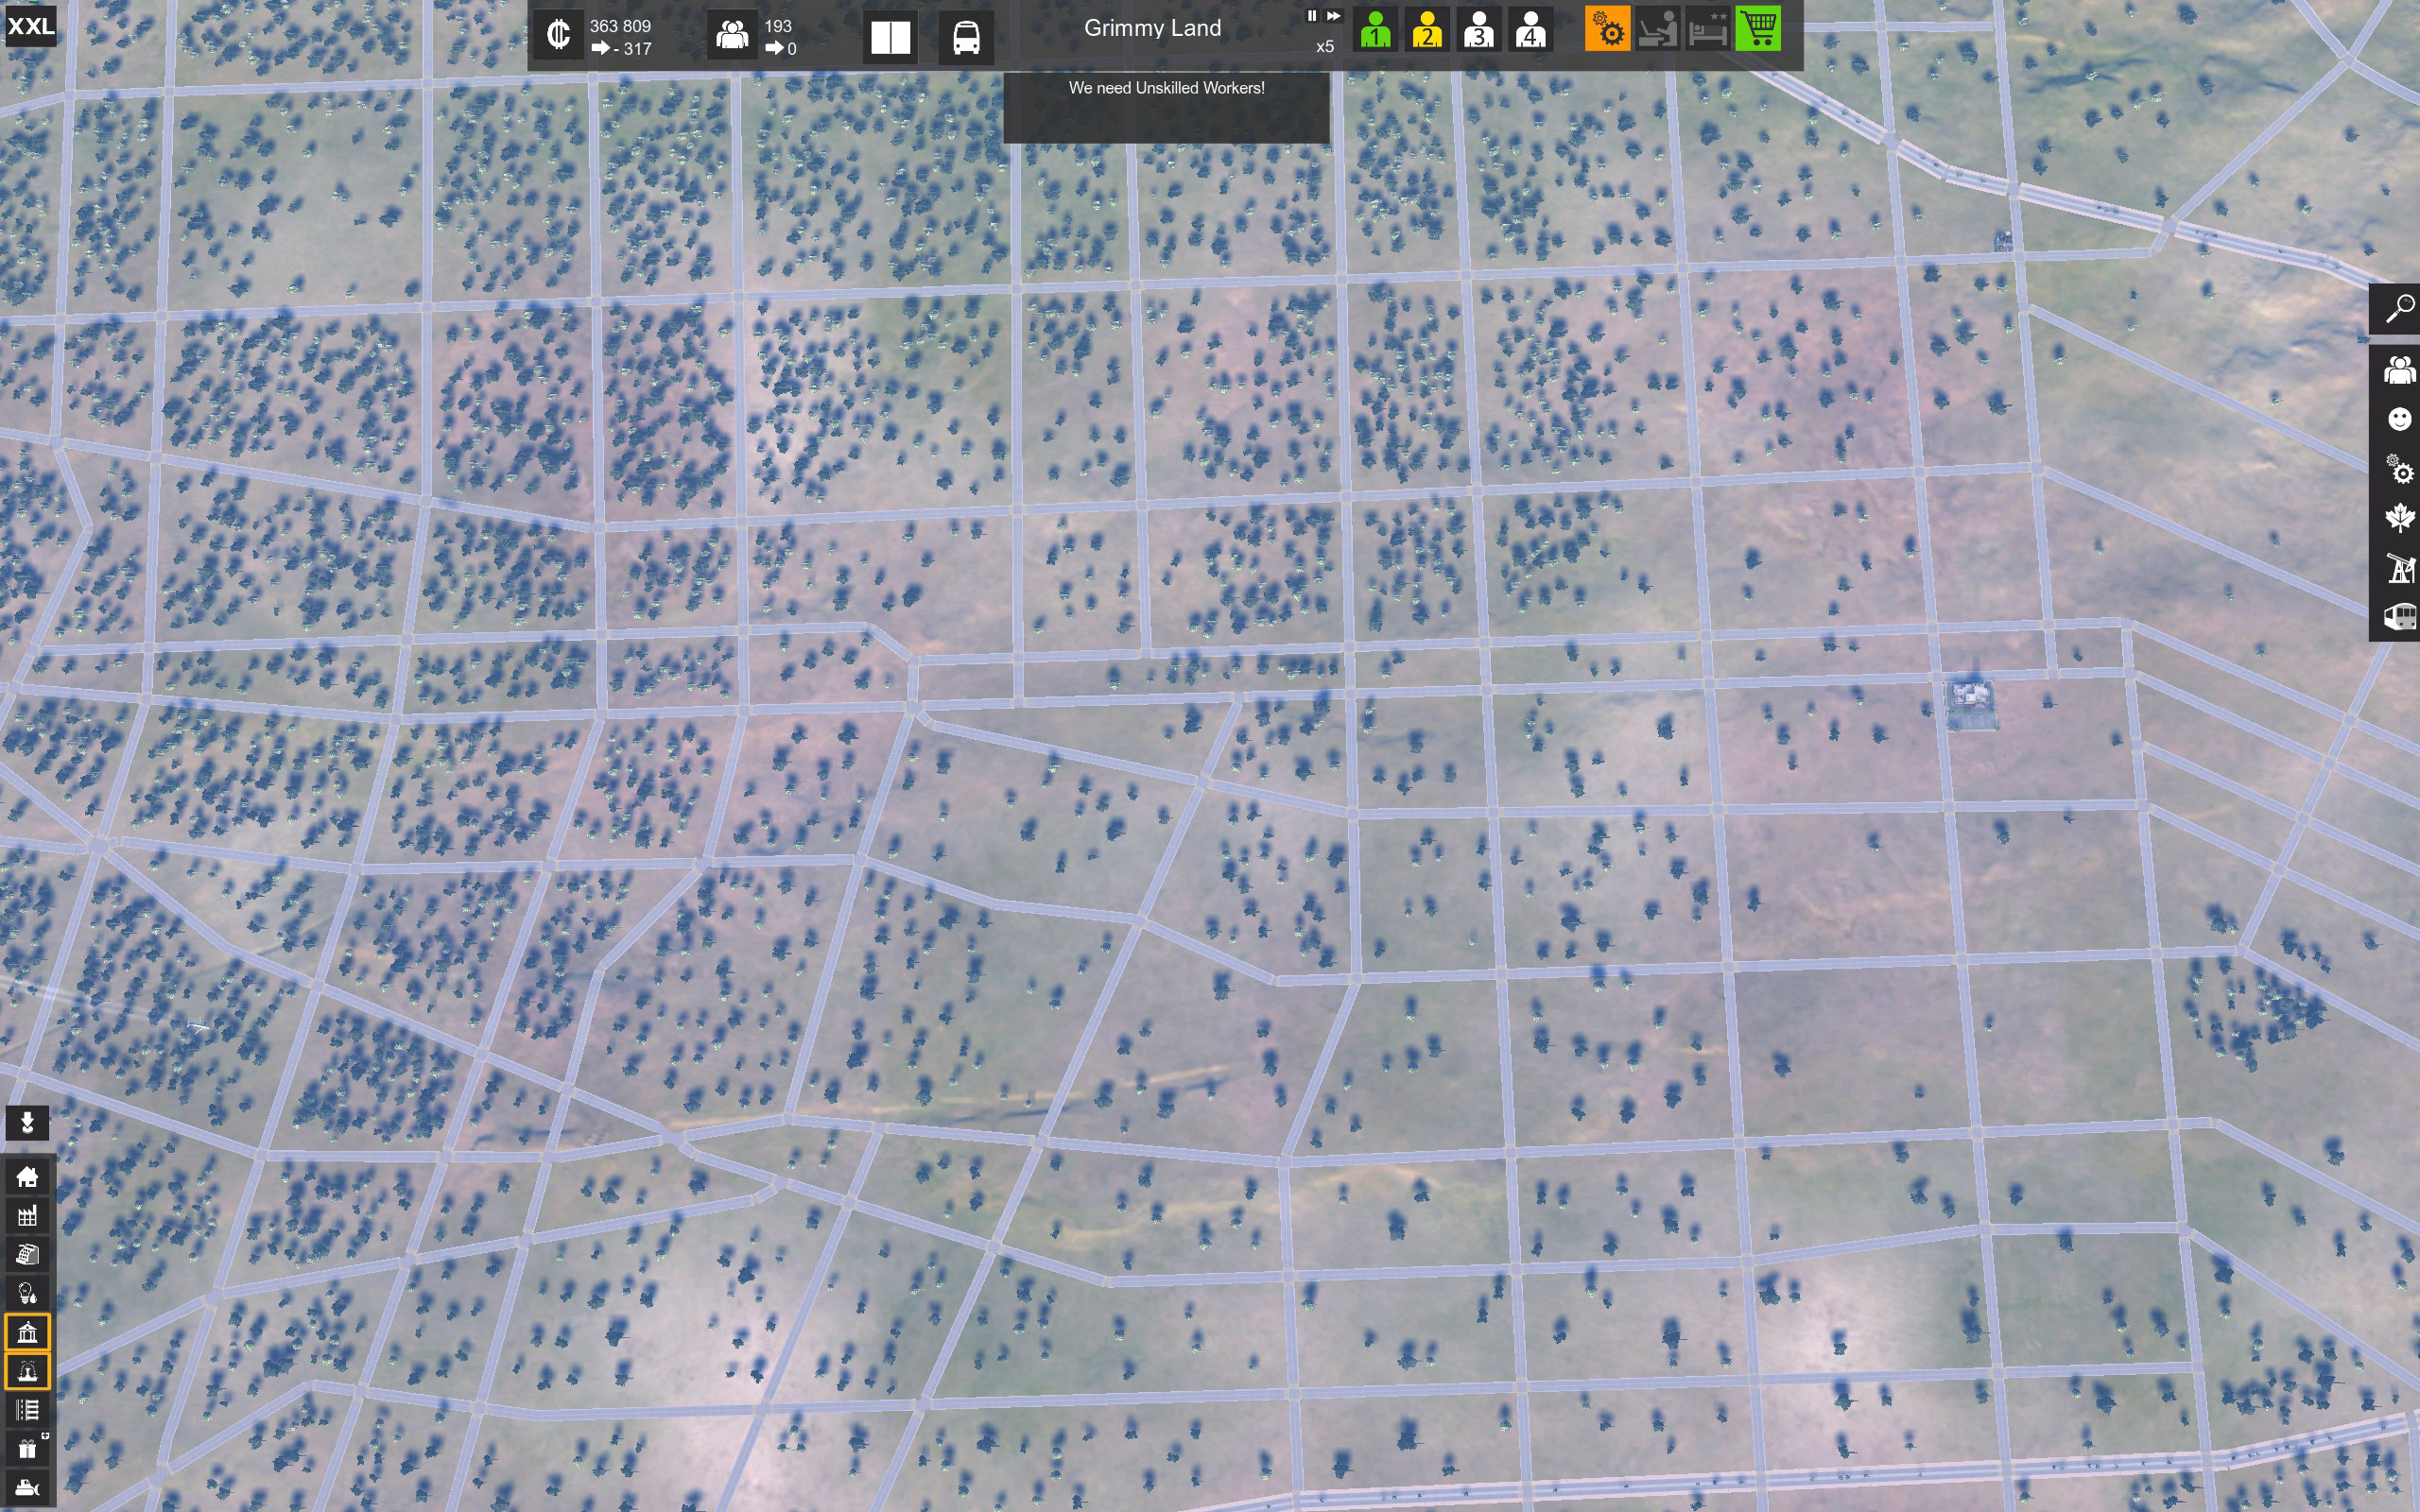Click the population count 193
This screenshot has height=1512, width=2420.
pyautogui.click(x=778, y=26)
